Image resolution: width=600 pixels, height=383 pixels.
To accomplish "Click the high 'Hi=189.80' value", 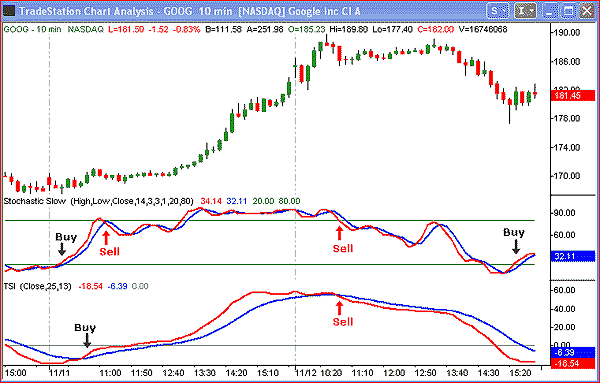I will click(x=350, y=29).
